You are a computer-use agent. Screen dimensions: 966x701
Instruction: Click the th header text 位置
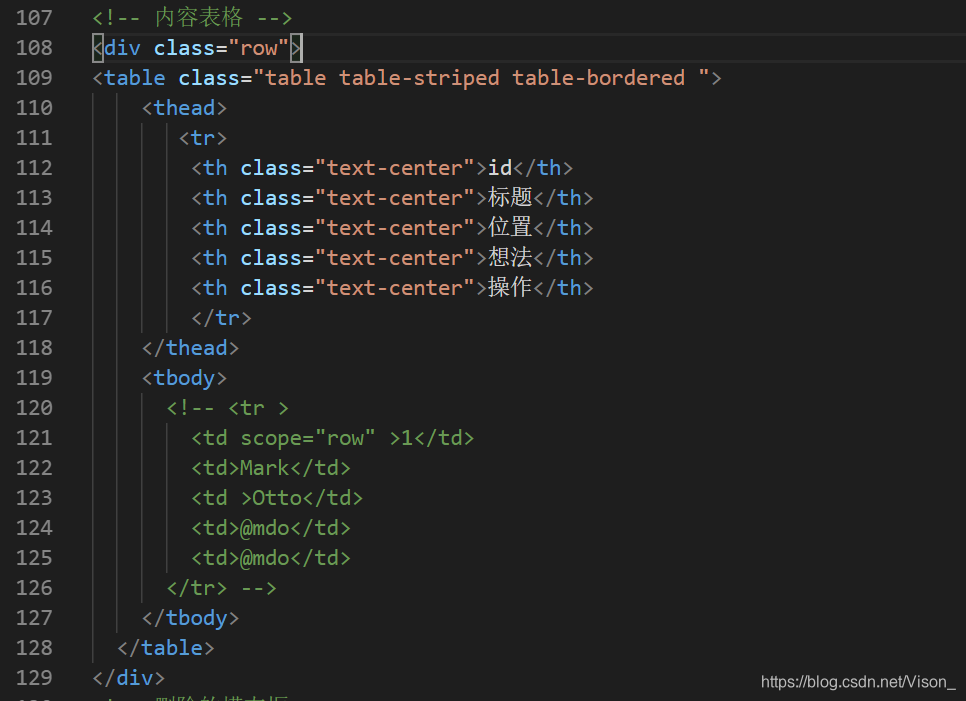click(510, 228)
